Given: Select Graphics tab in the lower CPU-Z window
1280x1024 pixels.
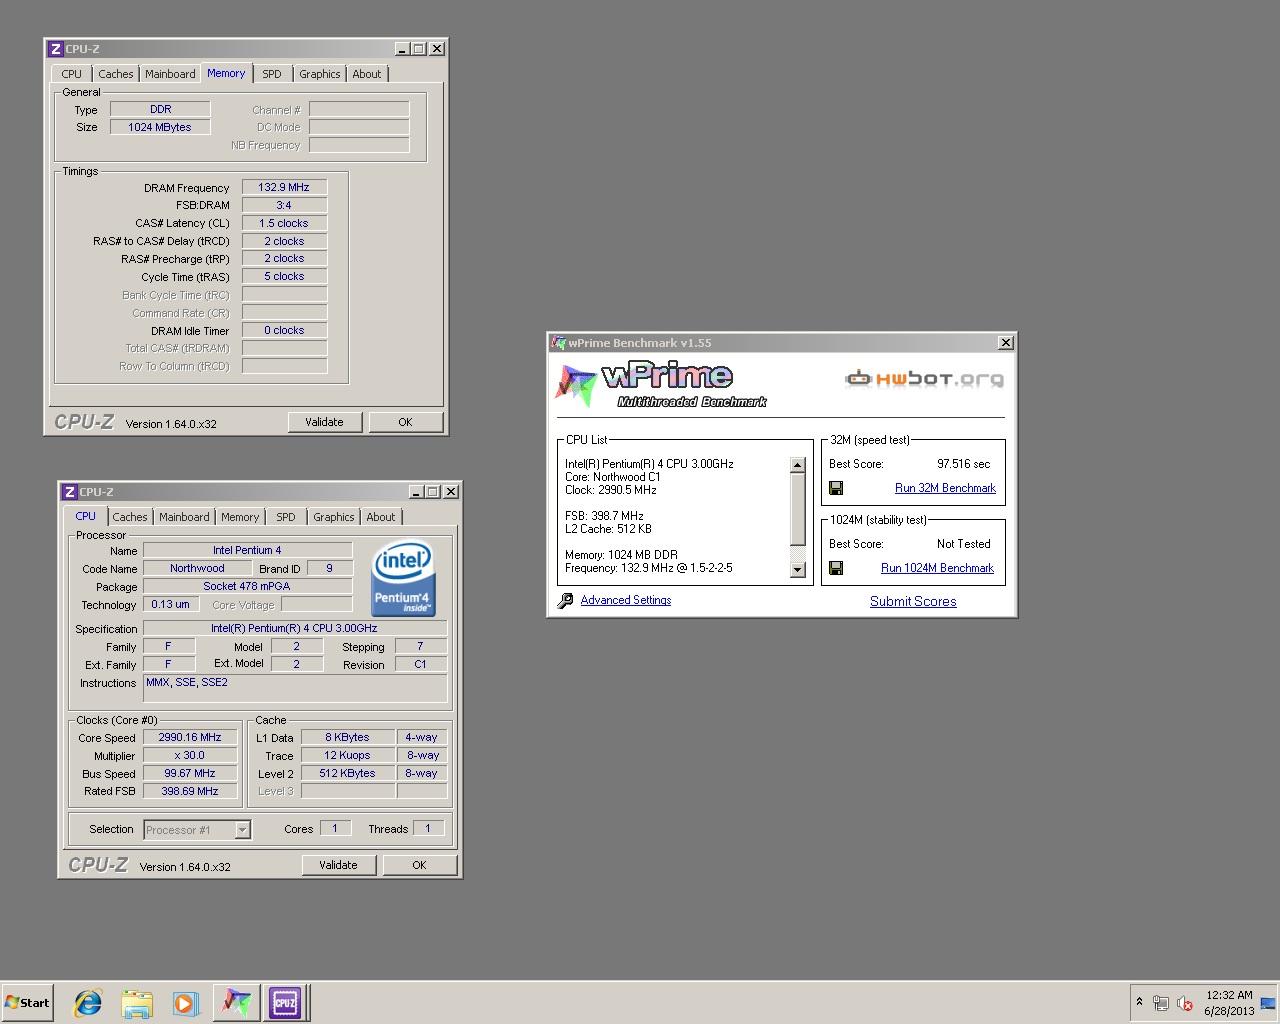Looking at the screenshot, I should (x=334, y=517).
